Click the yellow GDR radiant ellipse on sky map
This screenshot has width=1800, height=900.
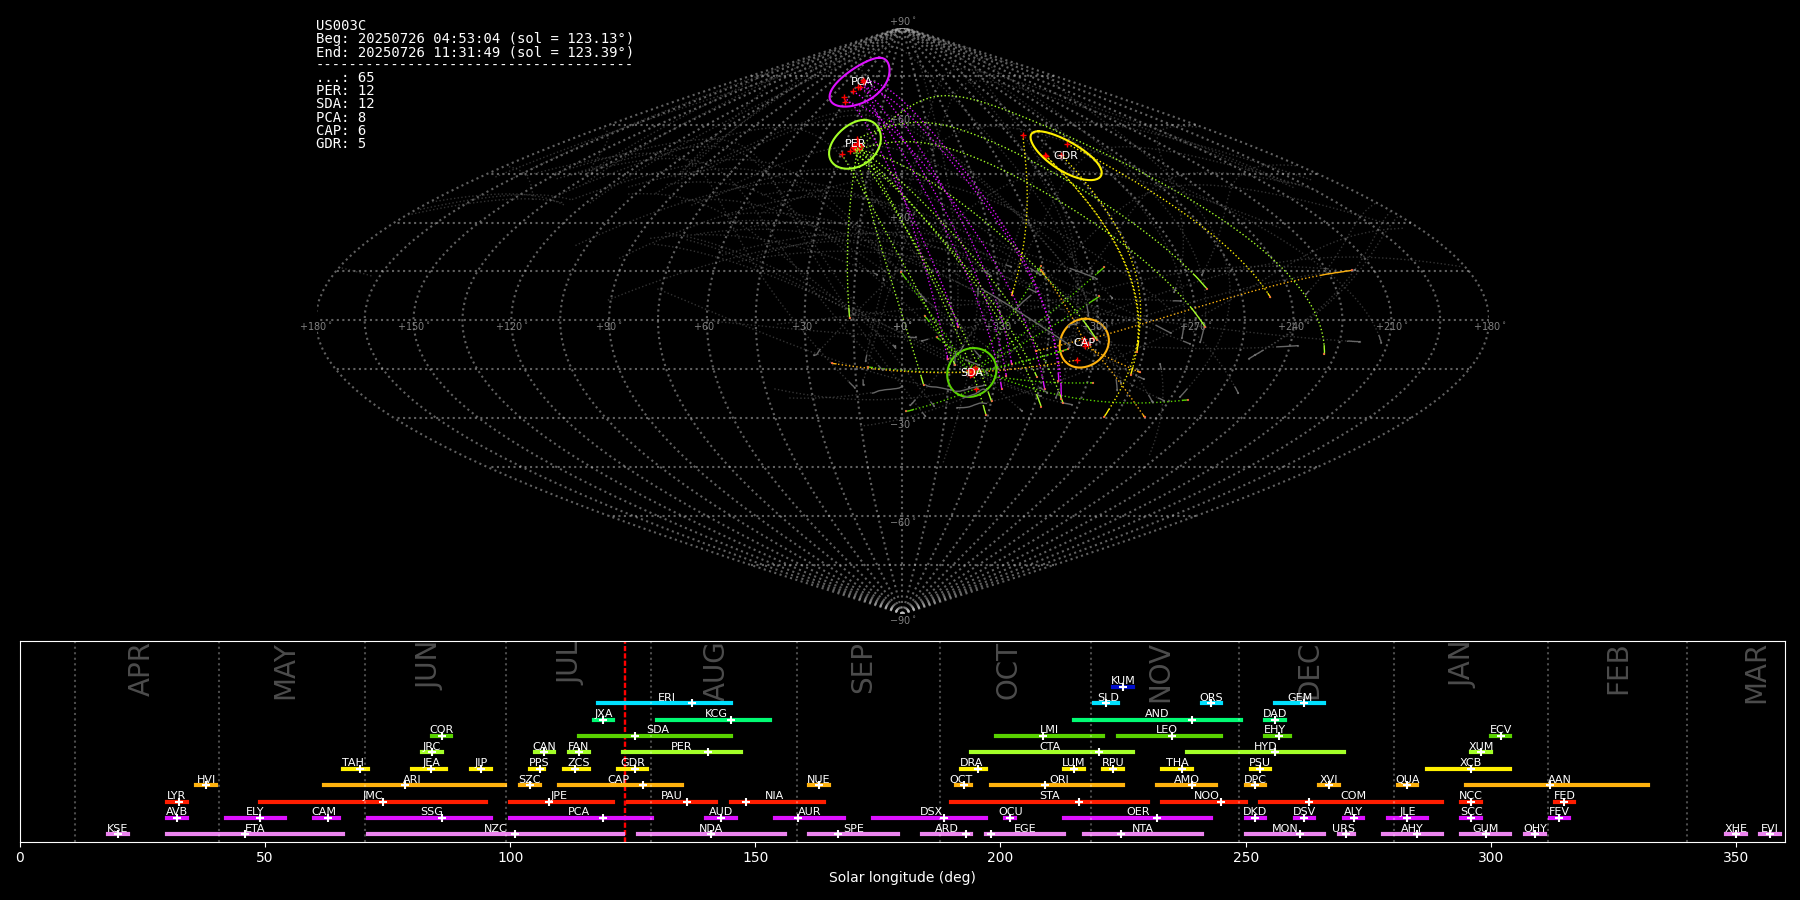click(1066, 155)
